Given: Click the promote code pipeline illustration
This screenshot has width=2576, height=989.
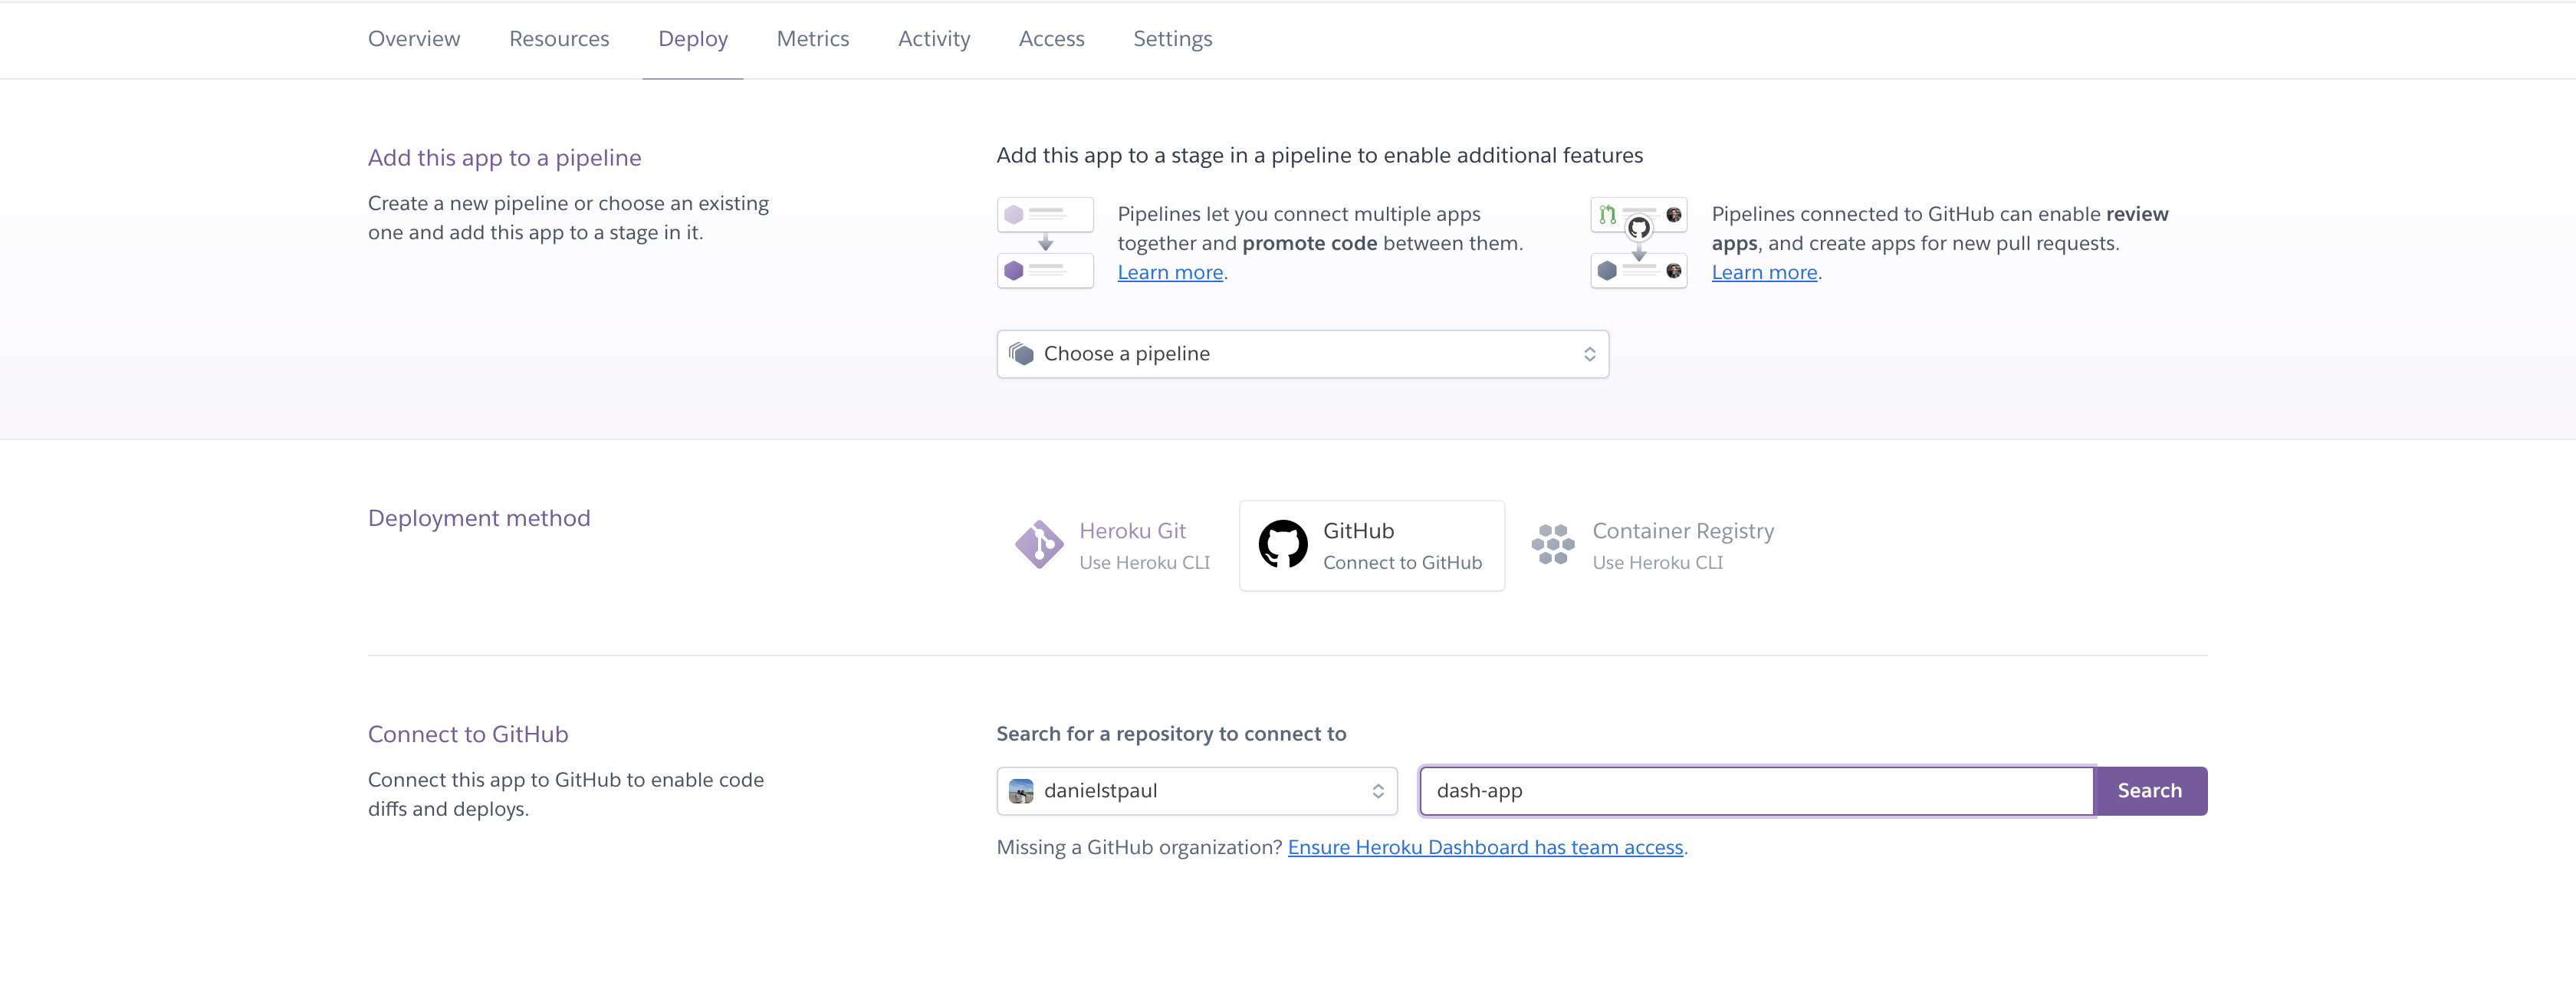Looking at the screenshot, I should pos(1045,243).
